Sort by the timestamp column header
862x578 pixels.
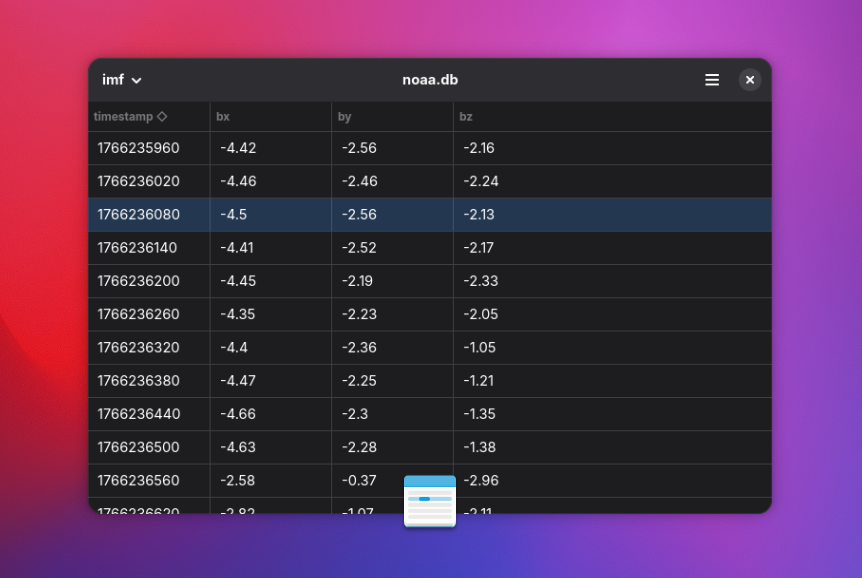pos(124,117)
